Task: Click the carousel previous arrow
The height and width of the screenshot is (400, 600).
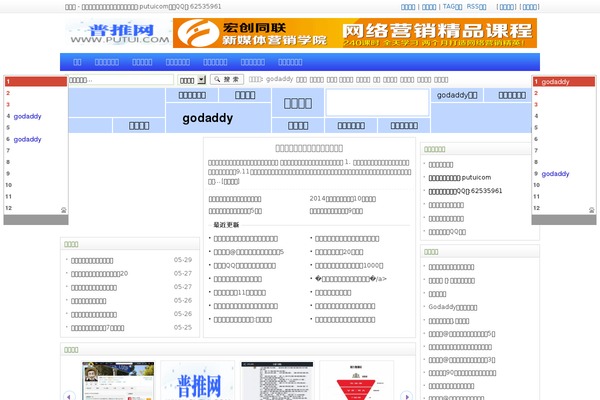Action: point(69,395)
